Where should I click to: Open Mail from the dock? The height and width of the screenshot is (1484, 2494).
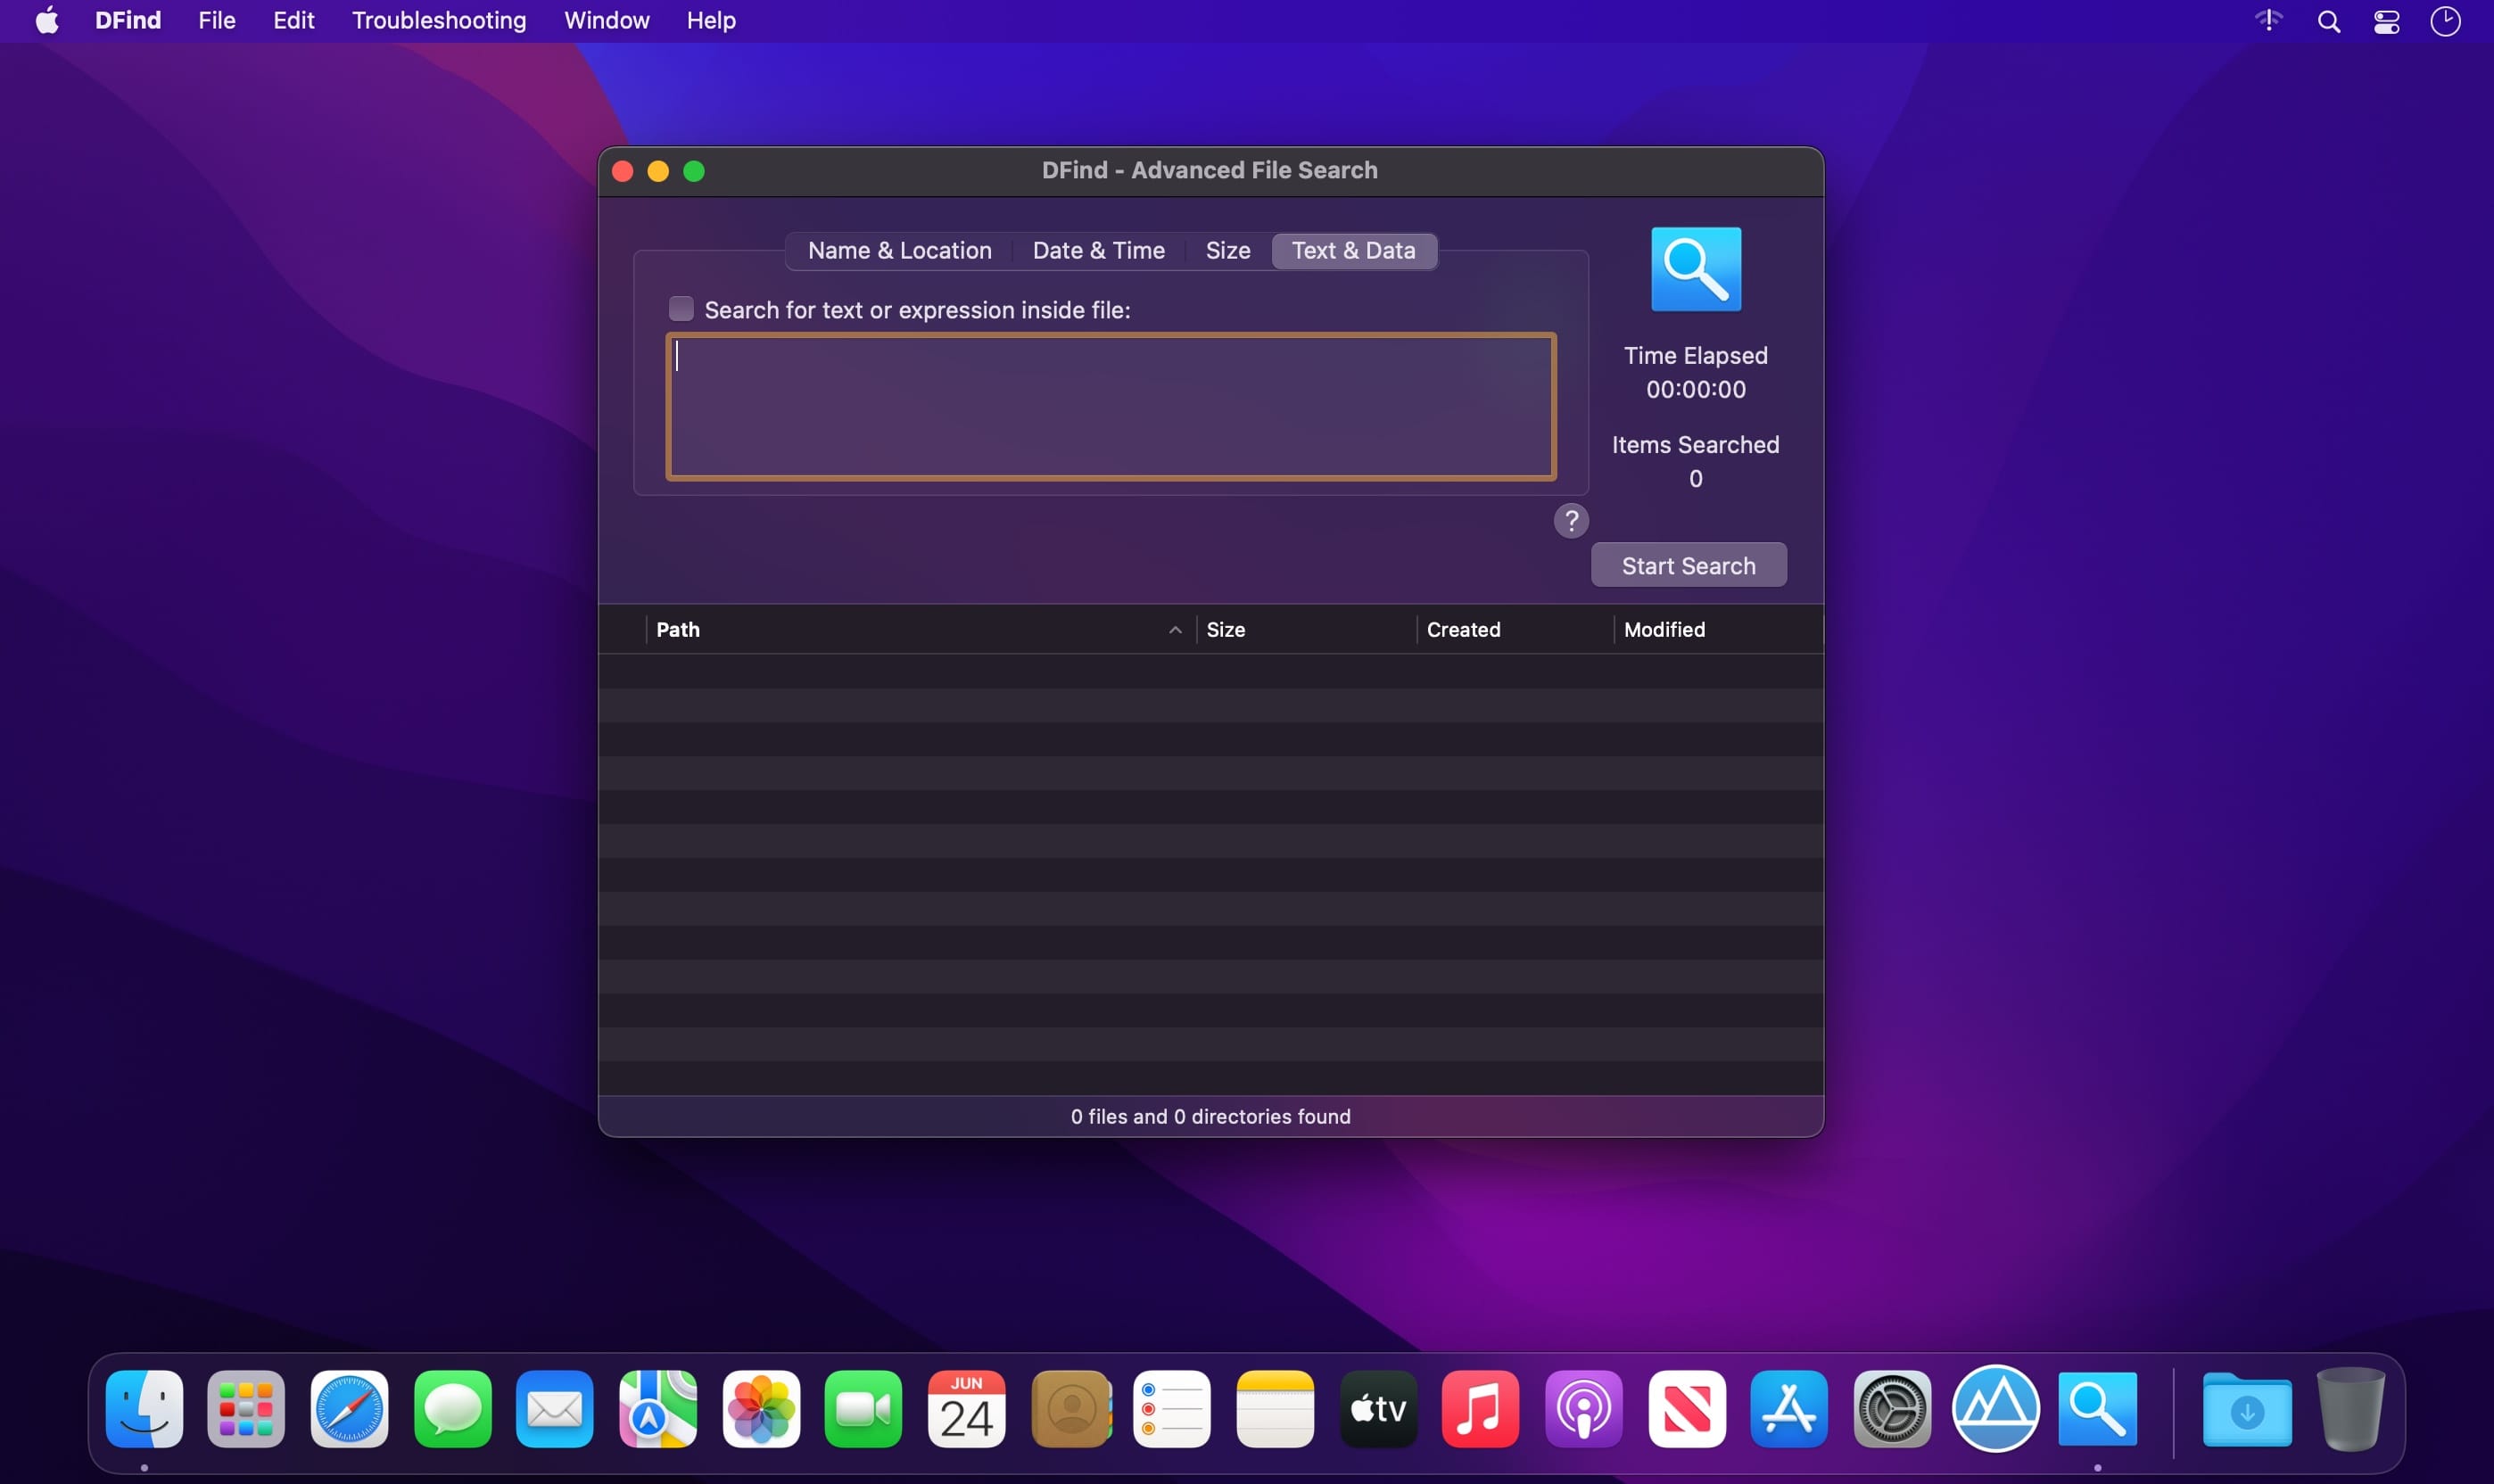pyautogui.click(x=555, y=1409)
